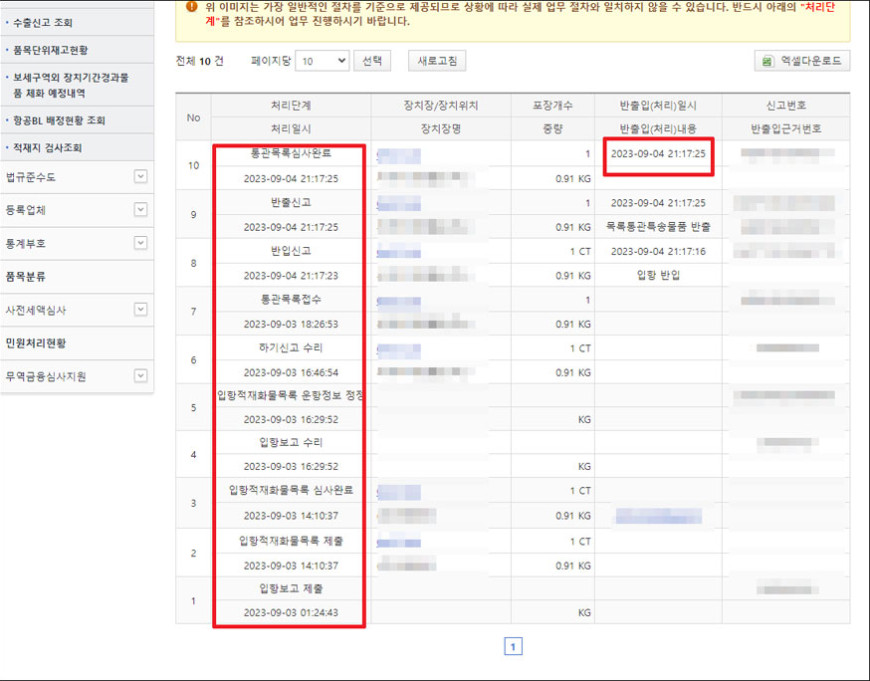The width and height of the screenshot is (870, 681).
Task: Click the 통관목록심사완료 row cell
Action: click(290, 154)
